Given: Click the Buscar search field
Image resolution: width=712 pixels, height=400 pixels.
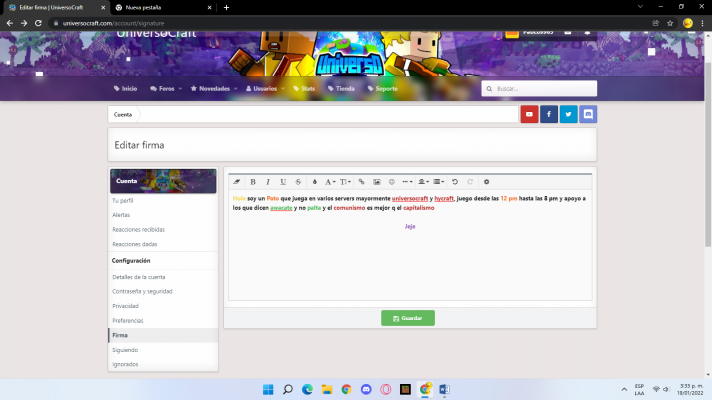Looking at the screenshot, I should 540,89.
